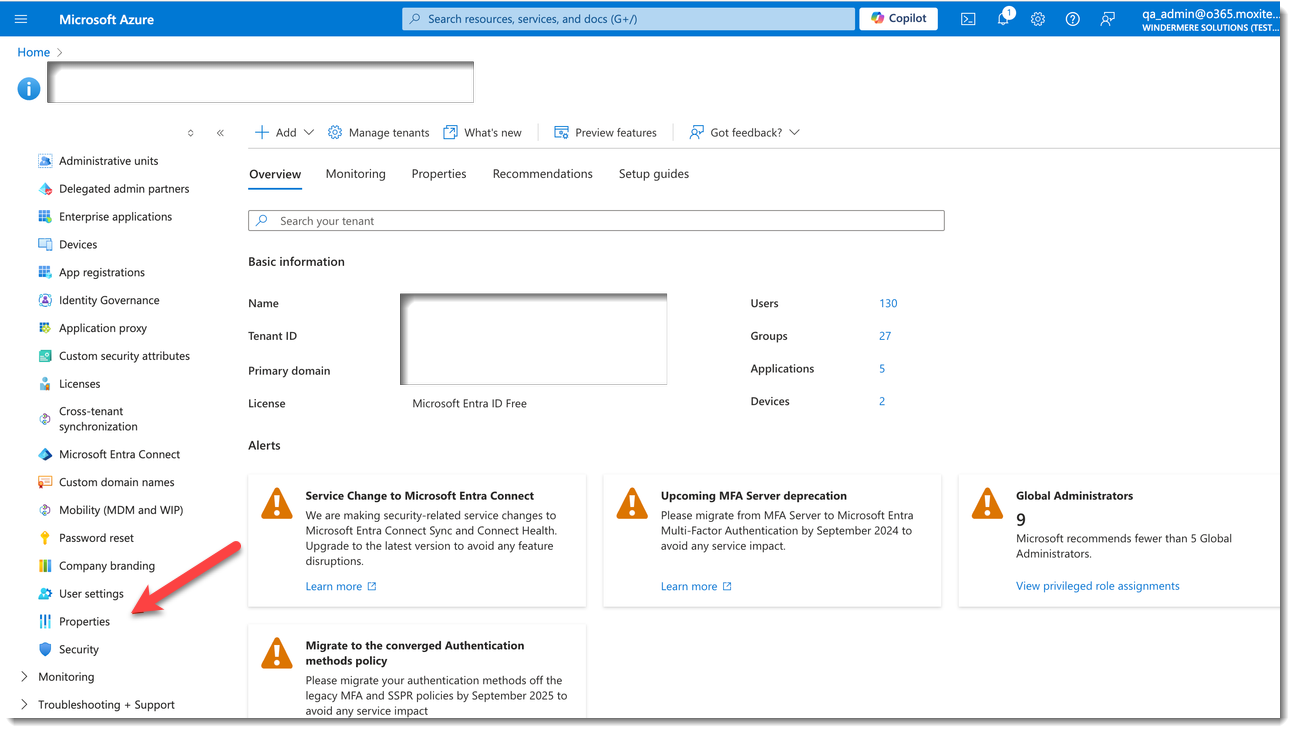
Task: Click View privileged role assignments
Action: pos(1098,586)
